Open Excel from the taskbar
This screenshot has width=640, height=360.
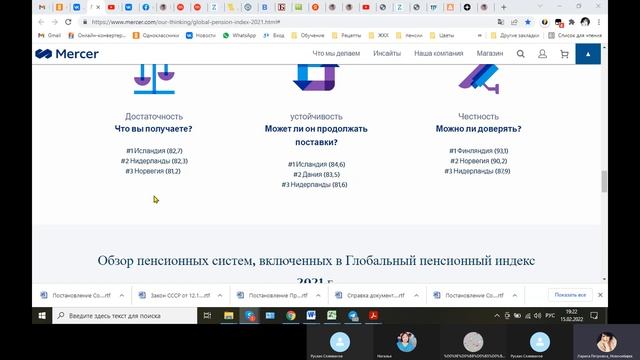click(332, 316)
